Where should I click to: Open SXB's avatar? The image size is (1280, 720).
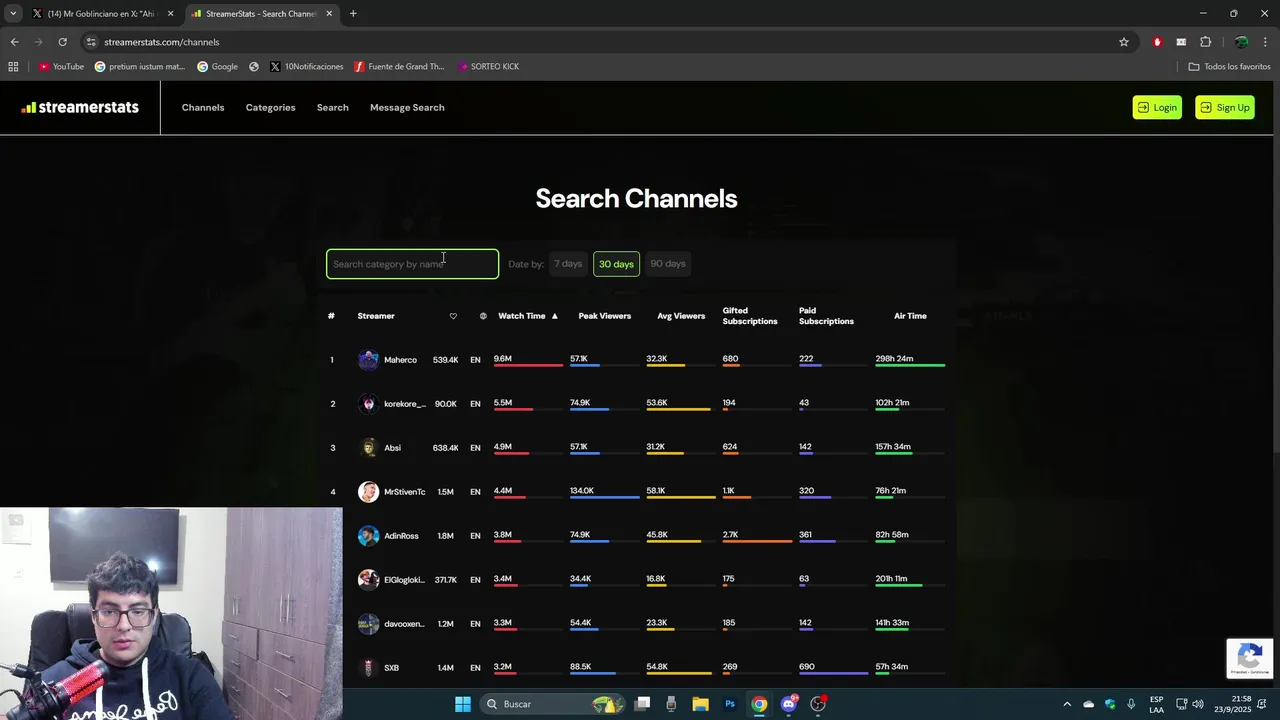click(369, 668)
